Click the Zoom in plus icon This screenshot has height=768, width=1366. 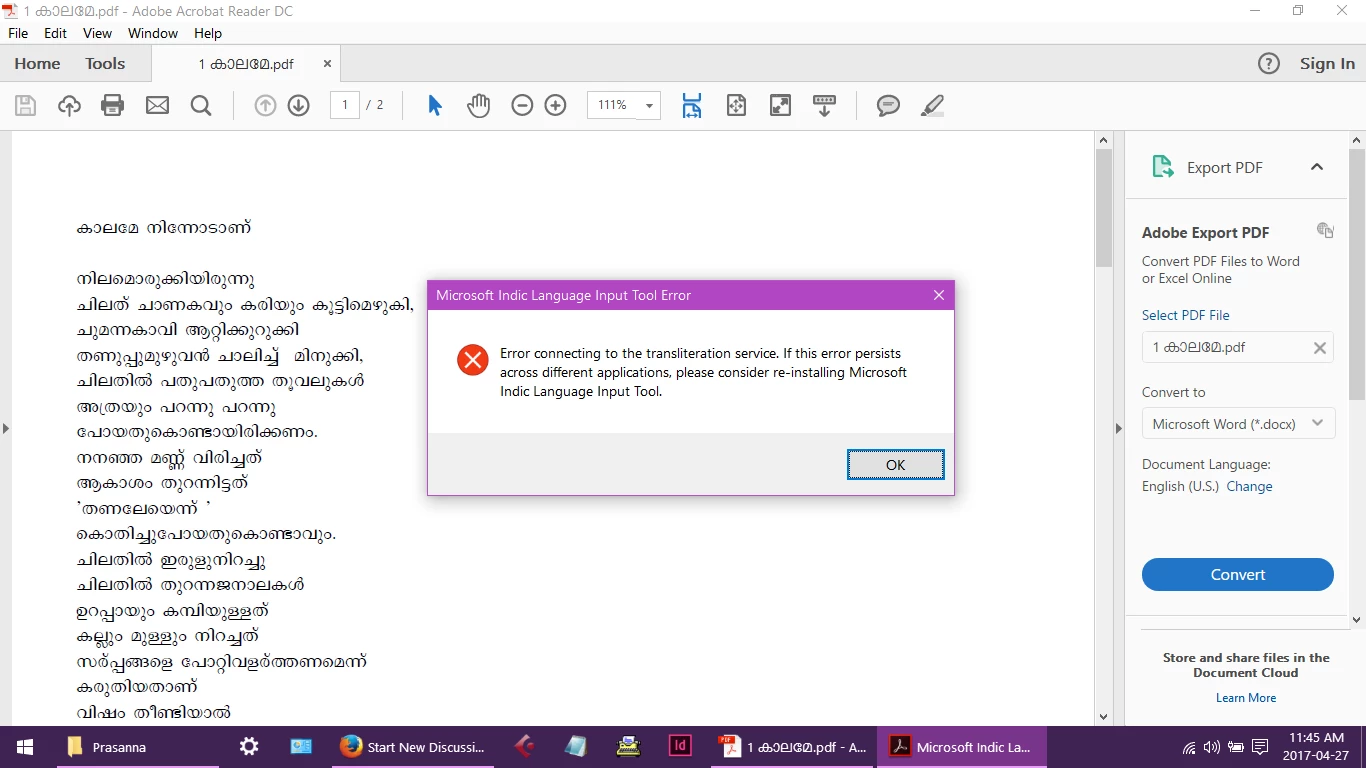pyautogui.click(x=556, y=105)
